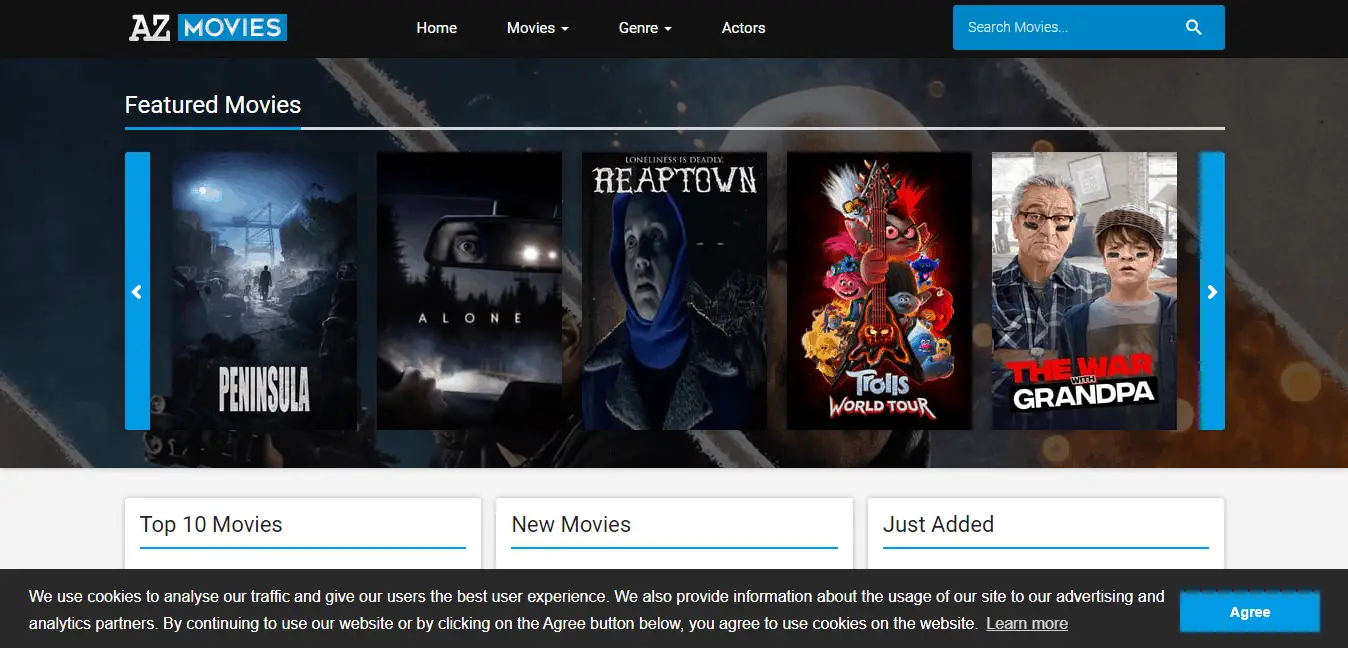Screen dimensions: 1348x648
Task: Follow the Learn more cookie link
Action: pyautogui.click(x=1027, y=623)
